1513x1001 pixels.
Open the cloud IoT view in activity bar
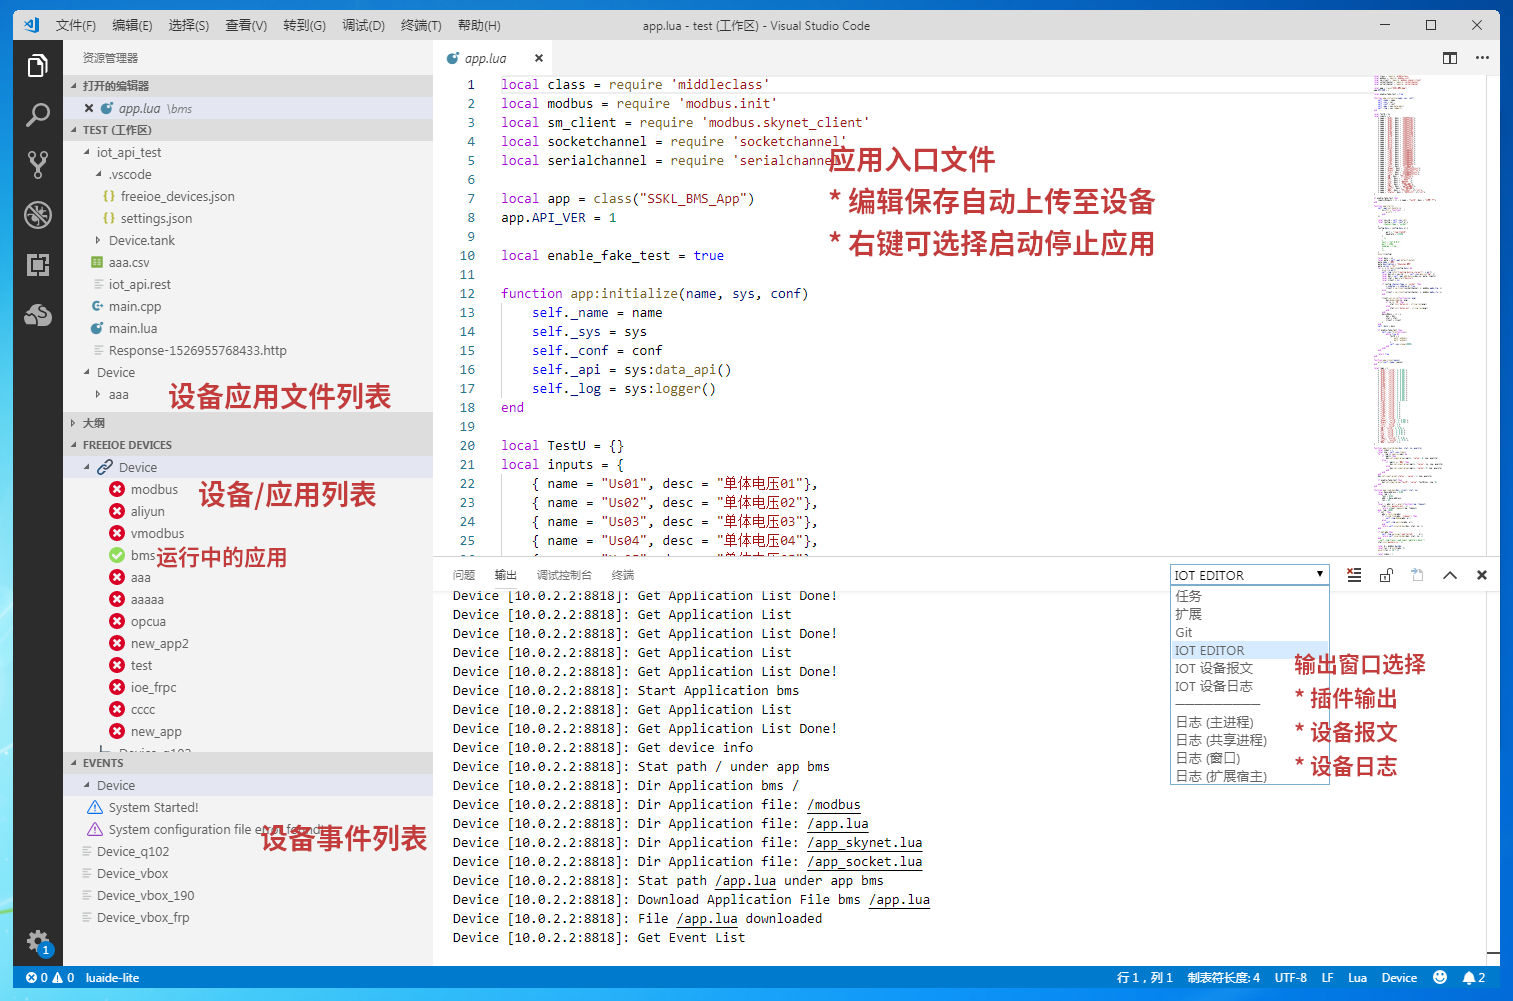pos(37,316)
